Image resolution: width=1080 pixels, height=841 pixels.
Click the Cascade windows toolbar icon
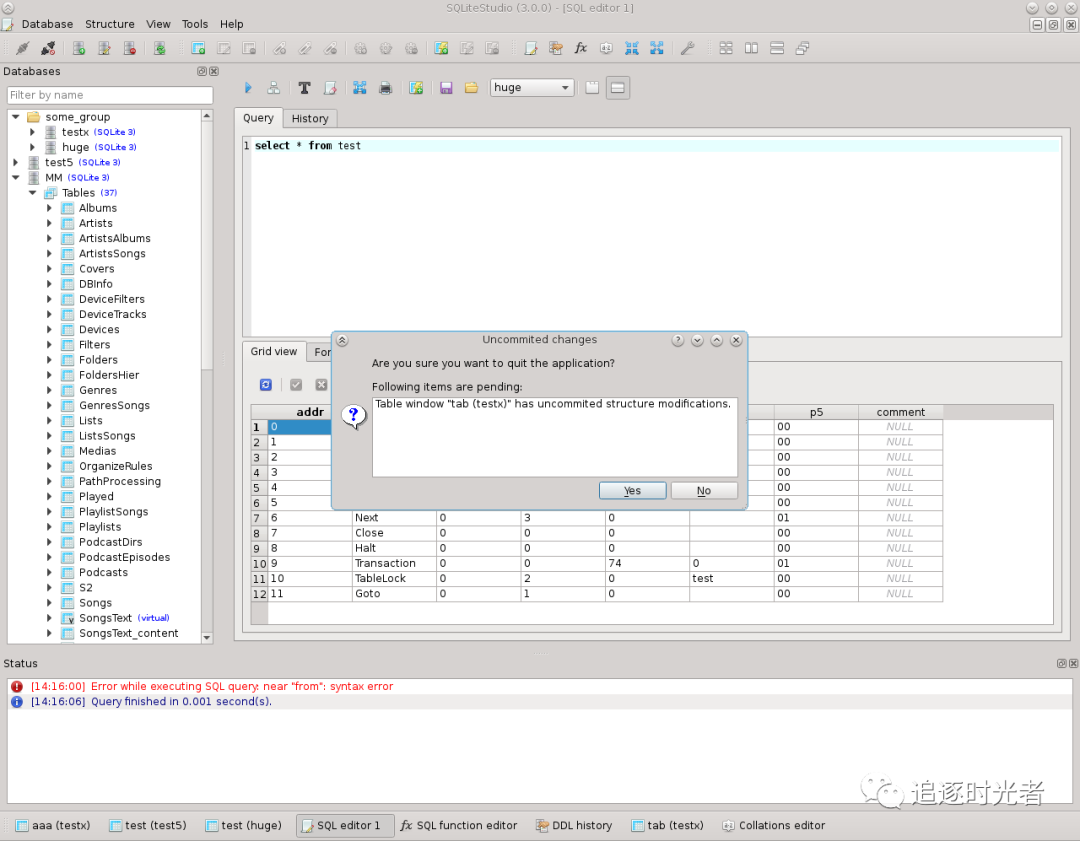802,48
